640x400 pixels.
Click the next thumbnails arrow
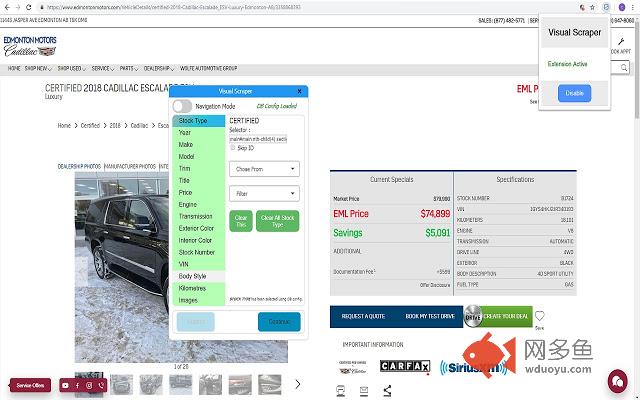297,384
